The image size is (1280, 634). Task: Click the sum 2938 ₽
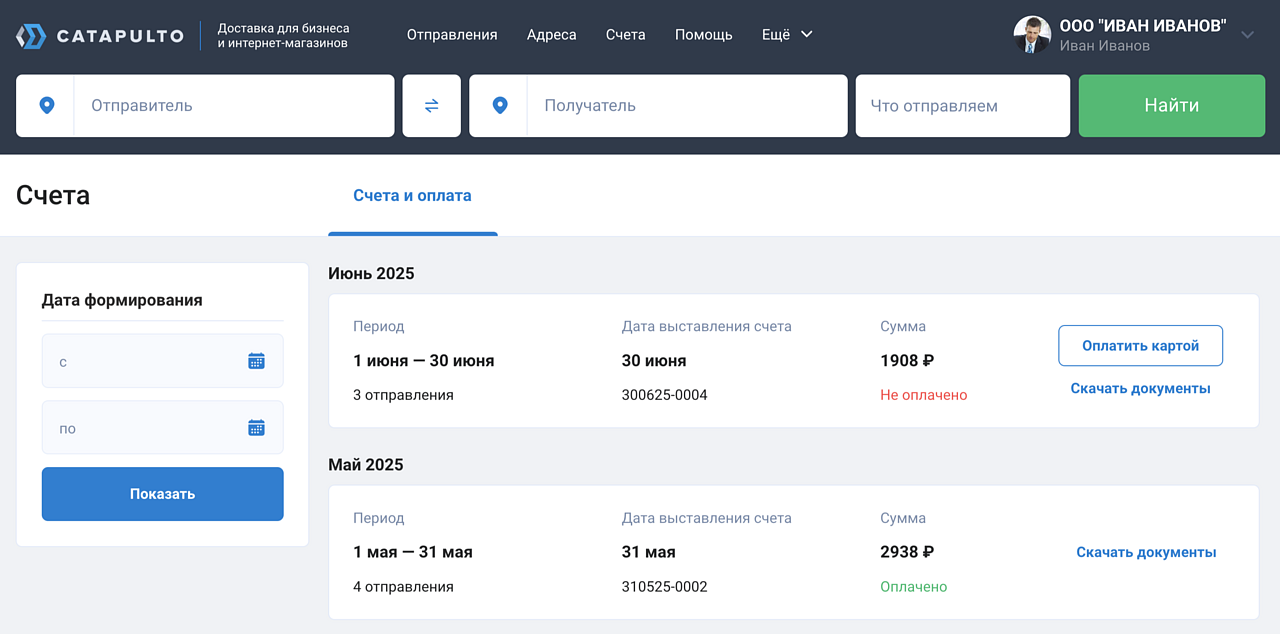907,552
